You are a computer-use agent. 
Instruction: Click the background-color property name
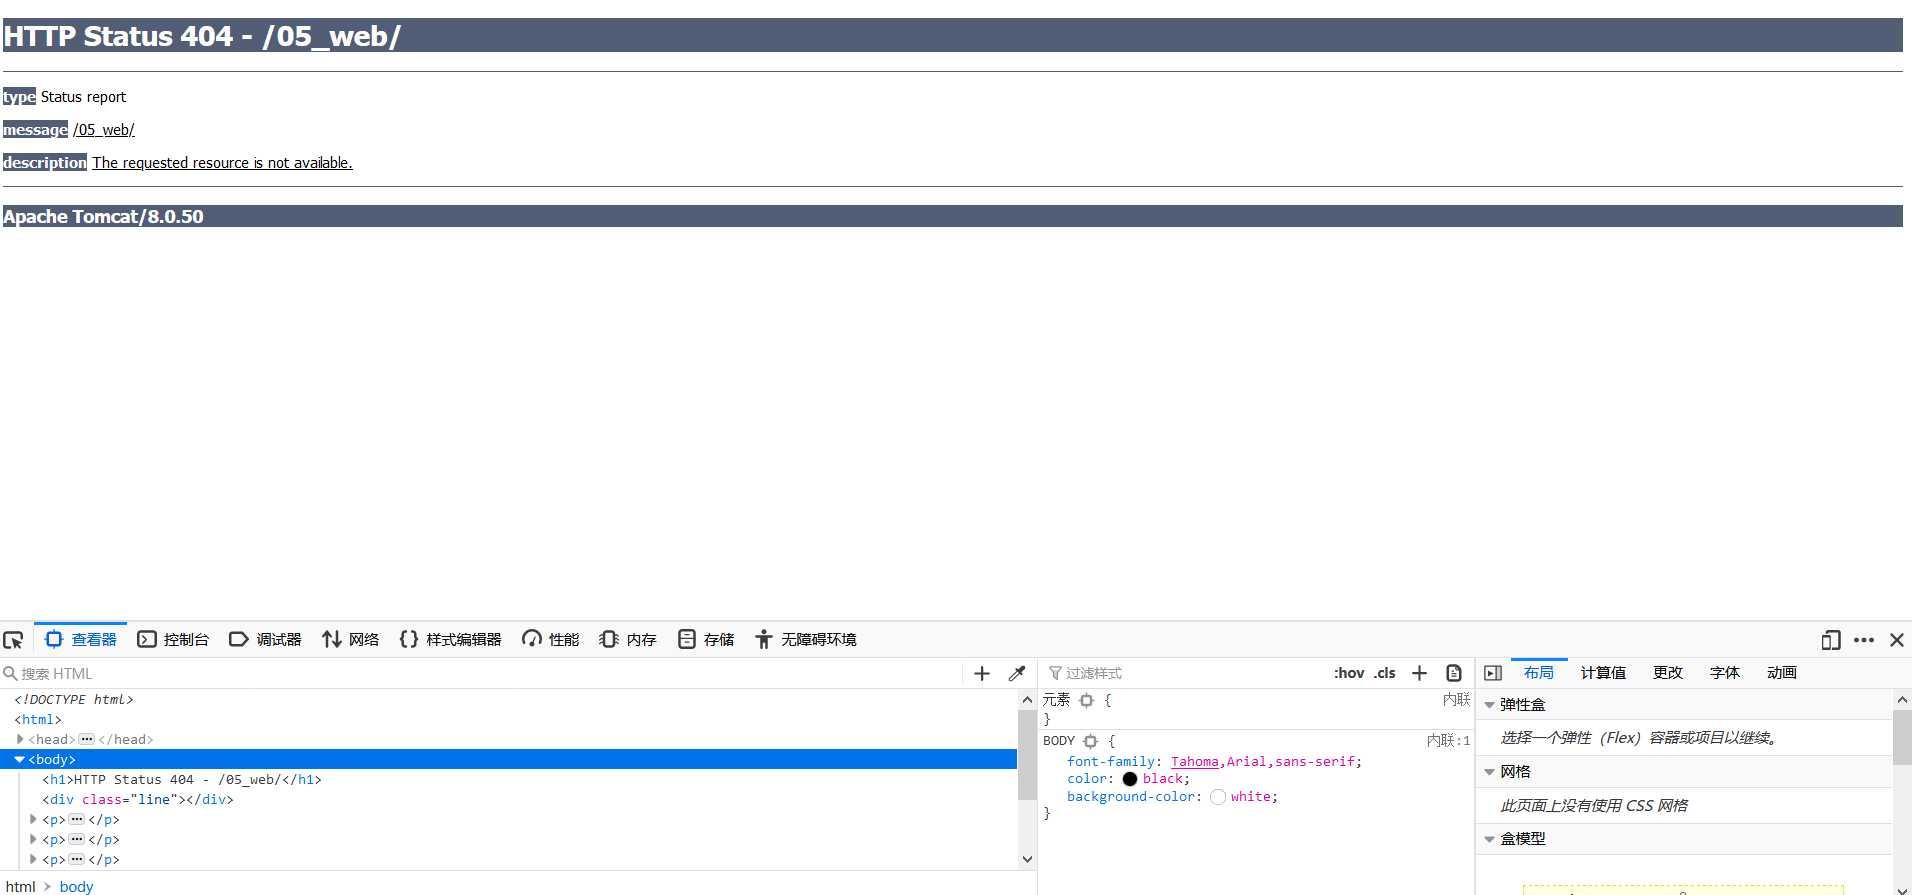pos(1131,797)
